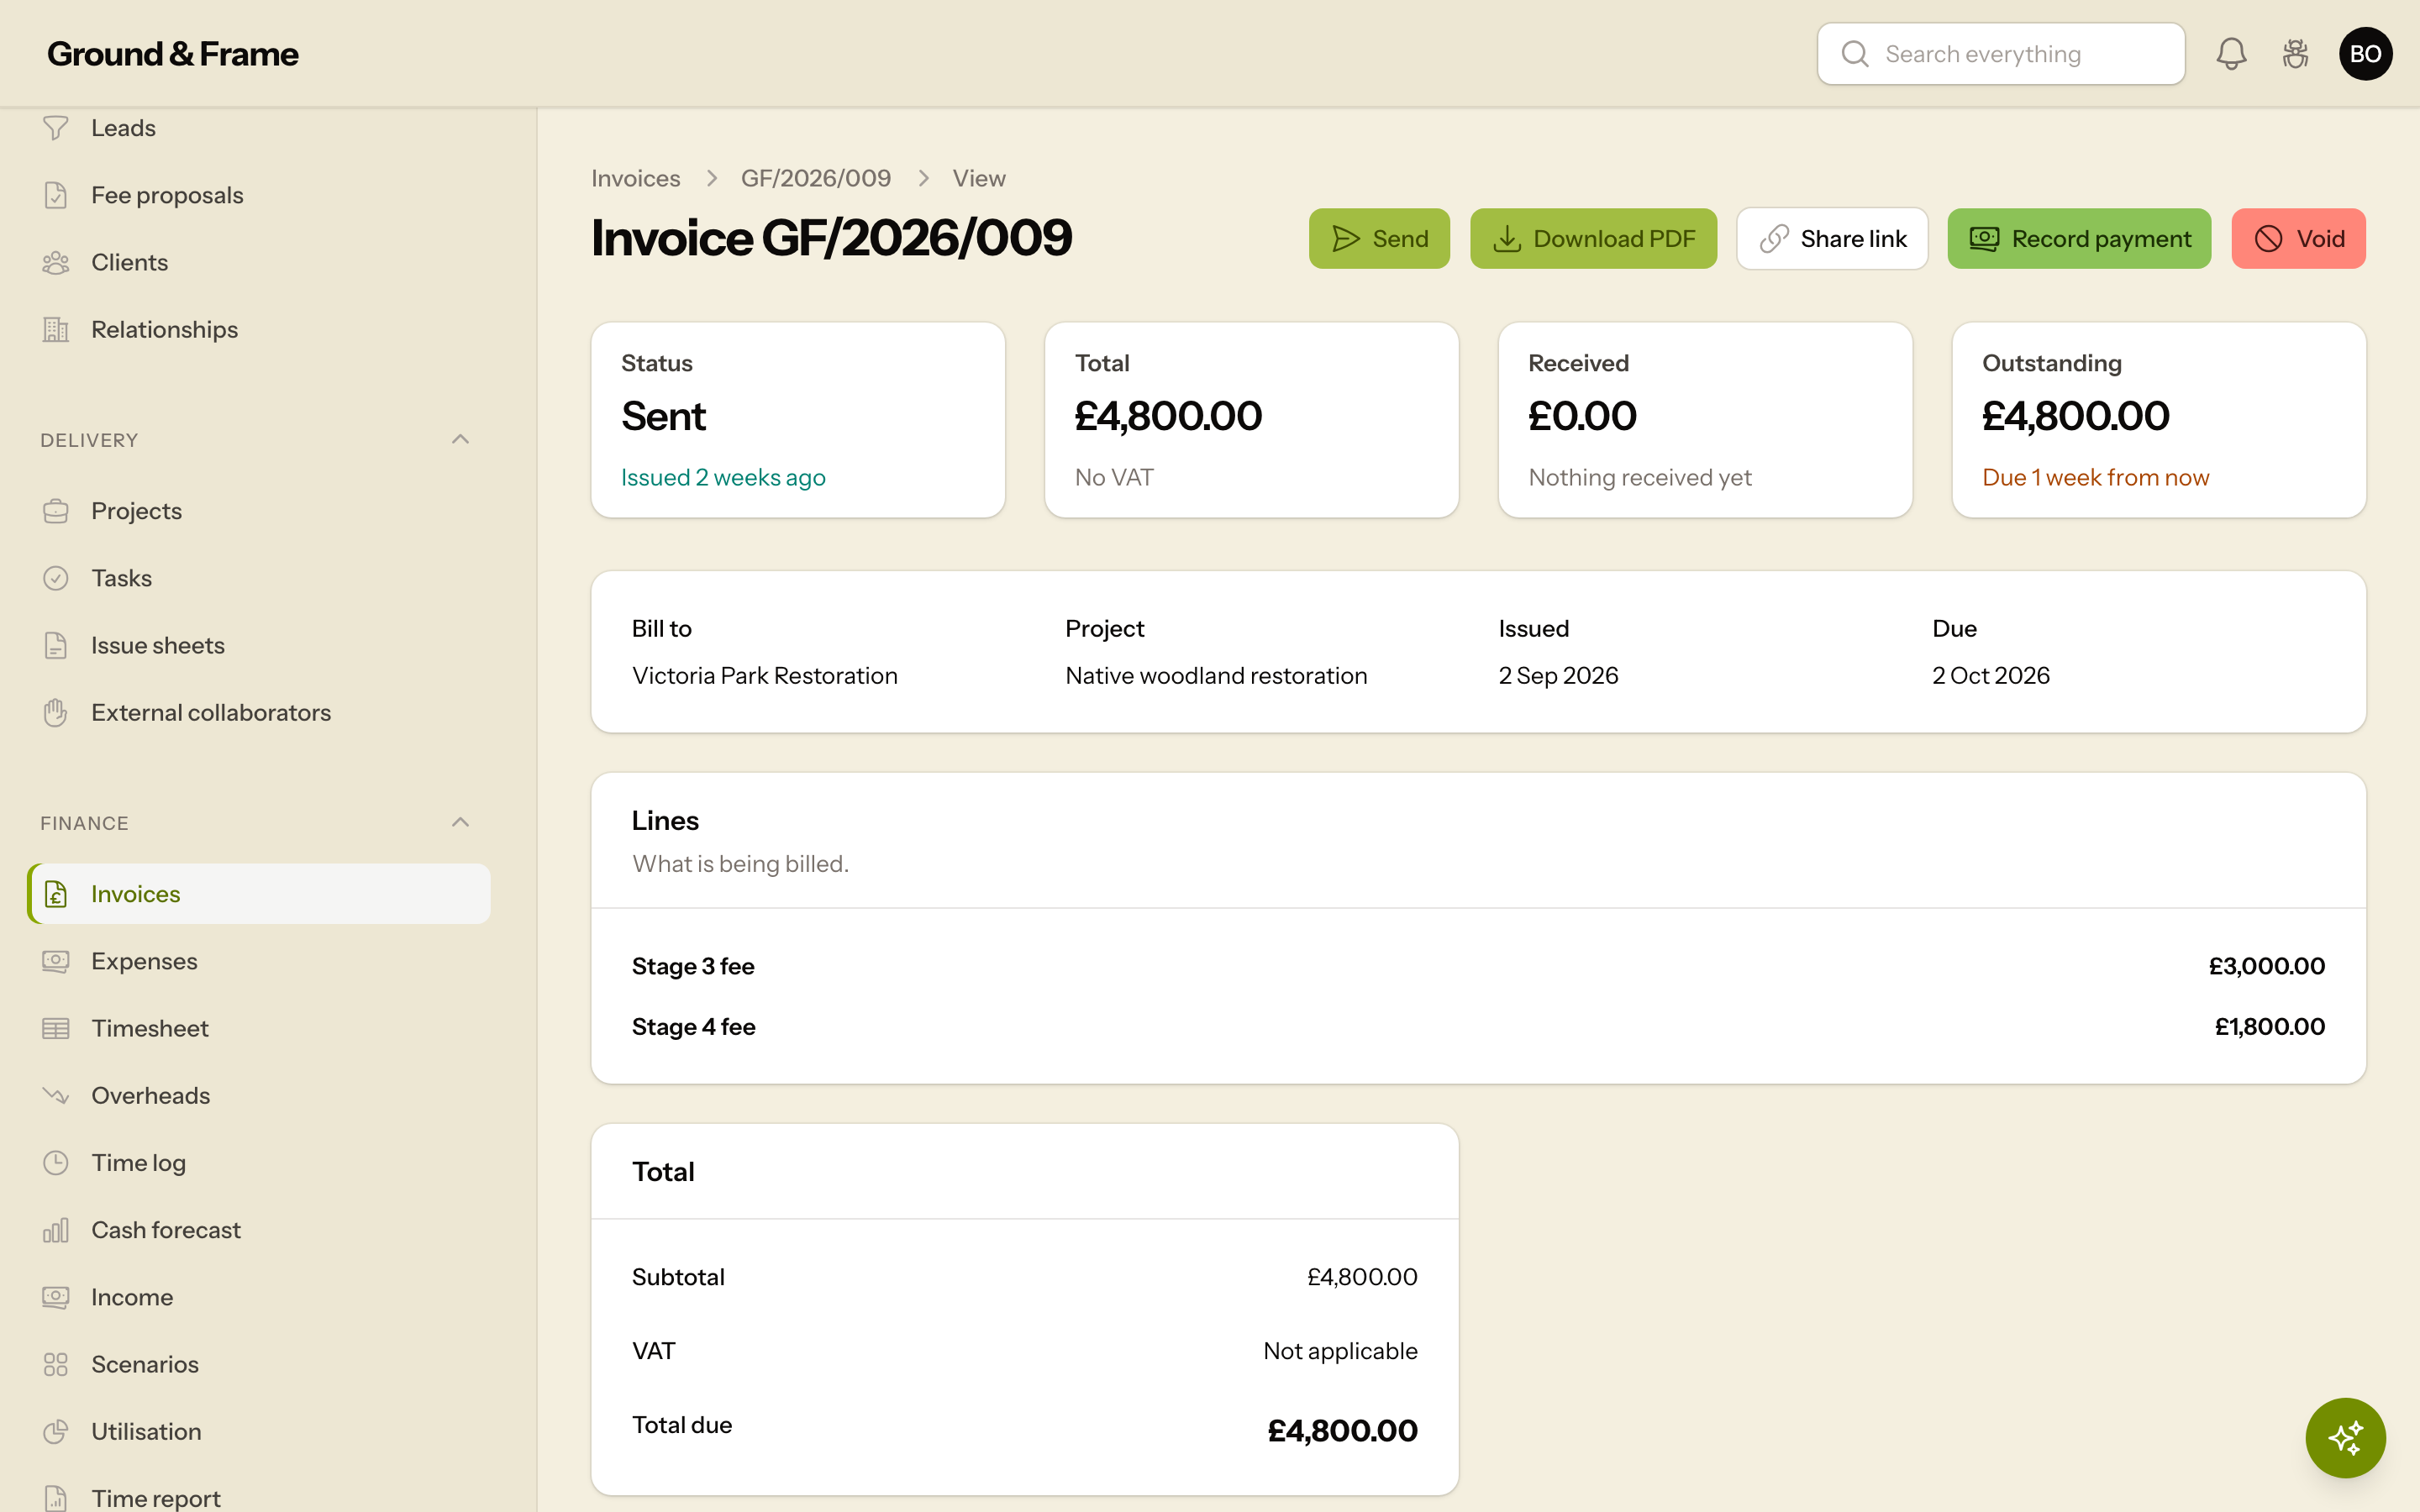Viewport: 2420px width, 1512px height.
Task: Click the magnifier icon in search box
Action: pos(1855,54)
